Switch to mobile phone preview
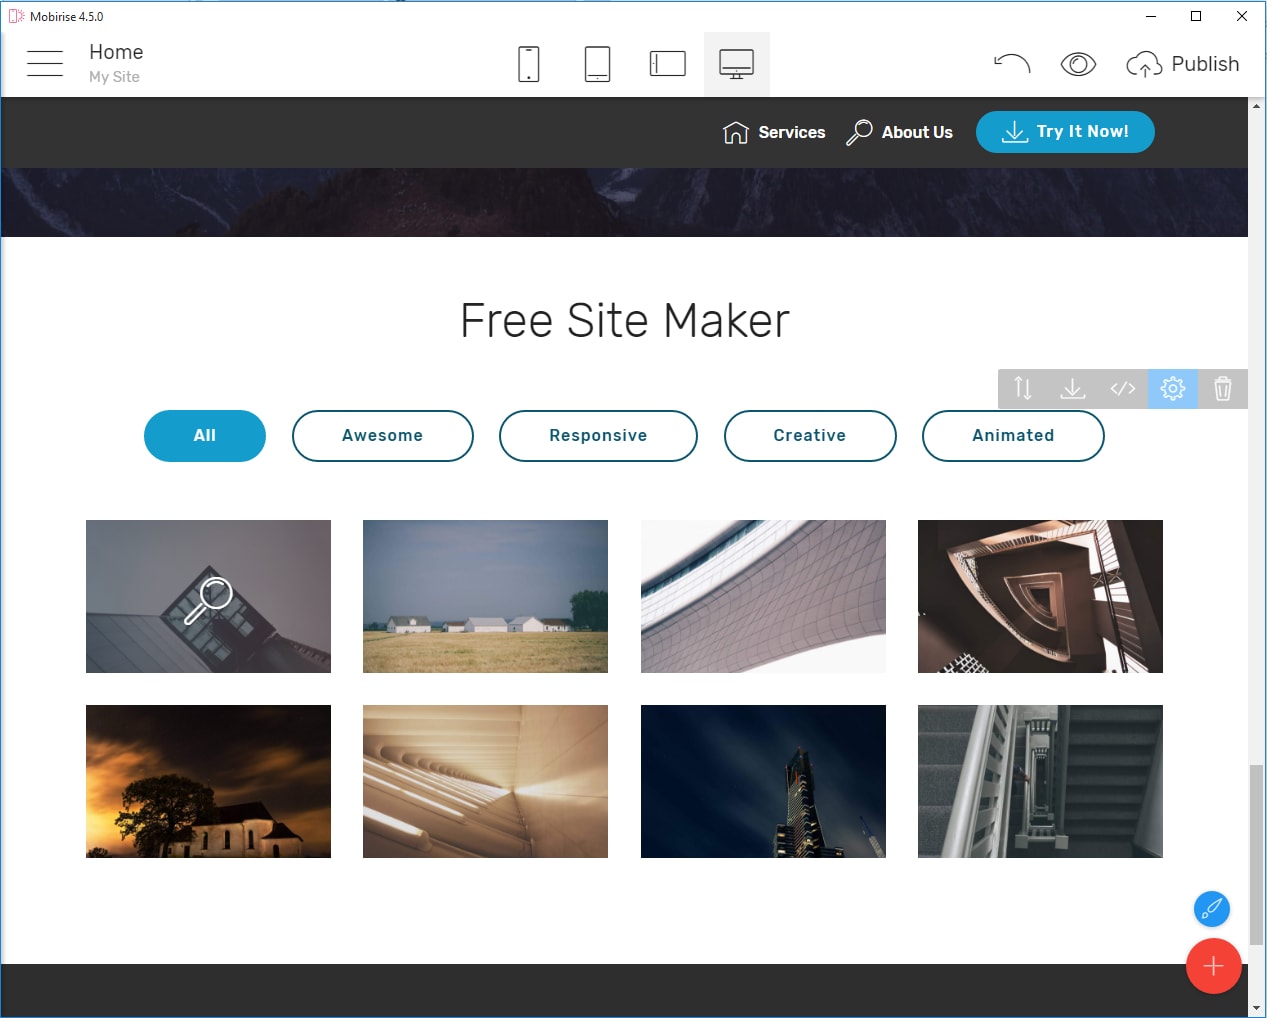 529,64
